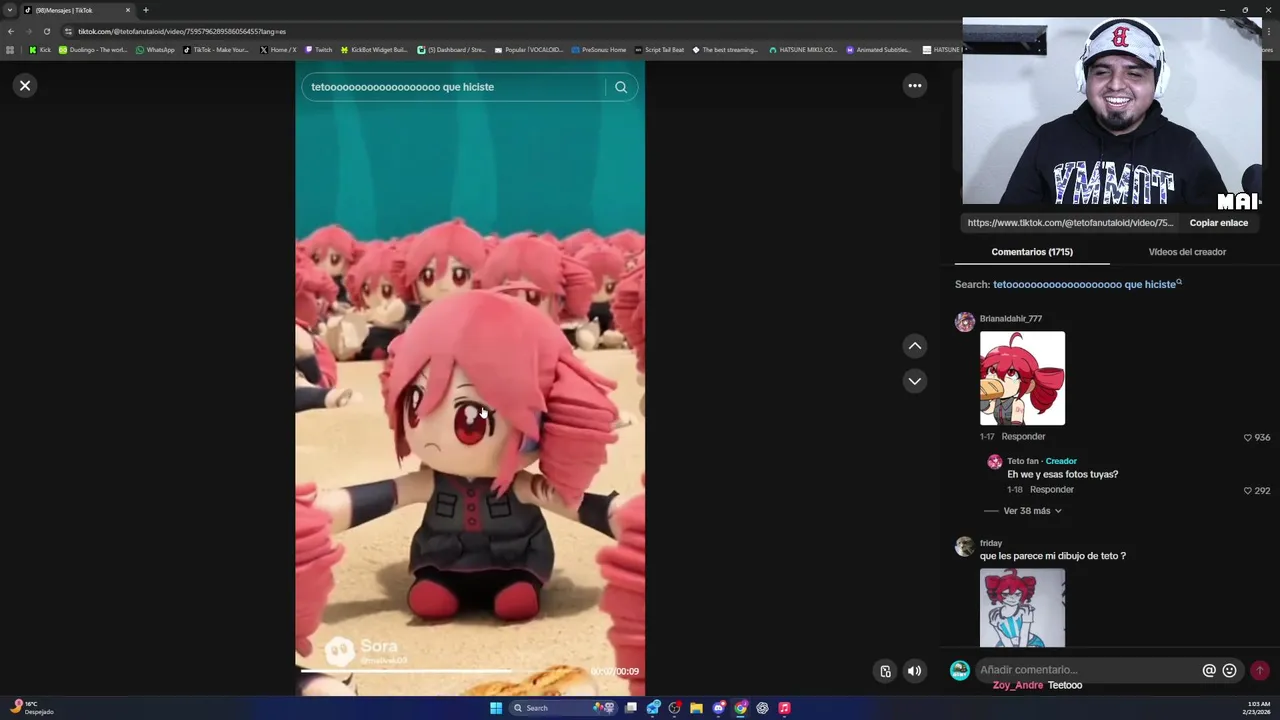
Task: Click the taskbar clock and date
Action: coord(1258,708)
